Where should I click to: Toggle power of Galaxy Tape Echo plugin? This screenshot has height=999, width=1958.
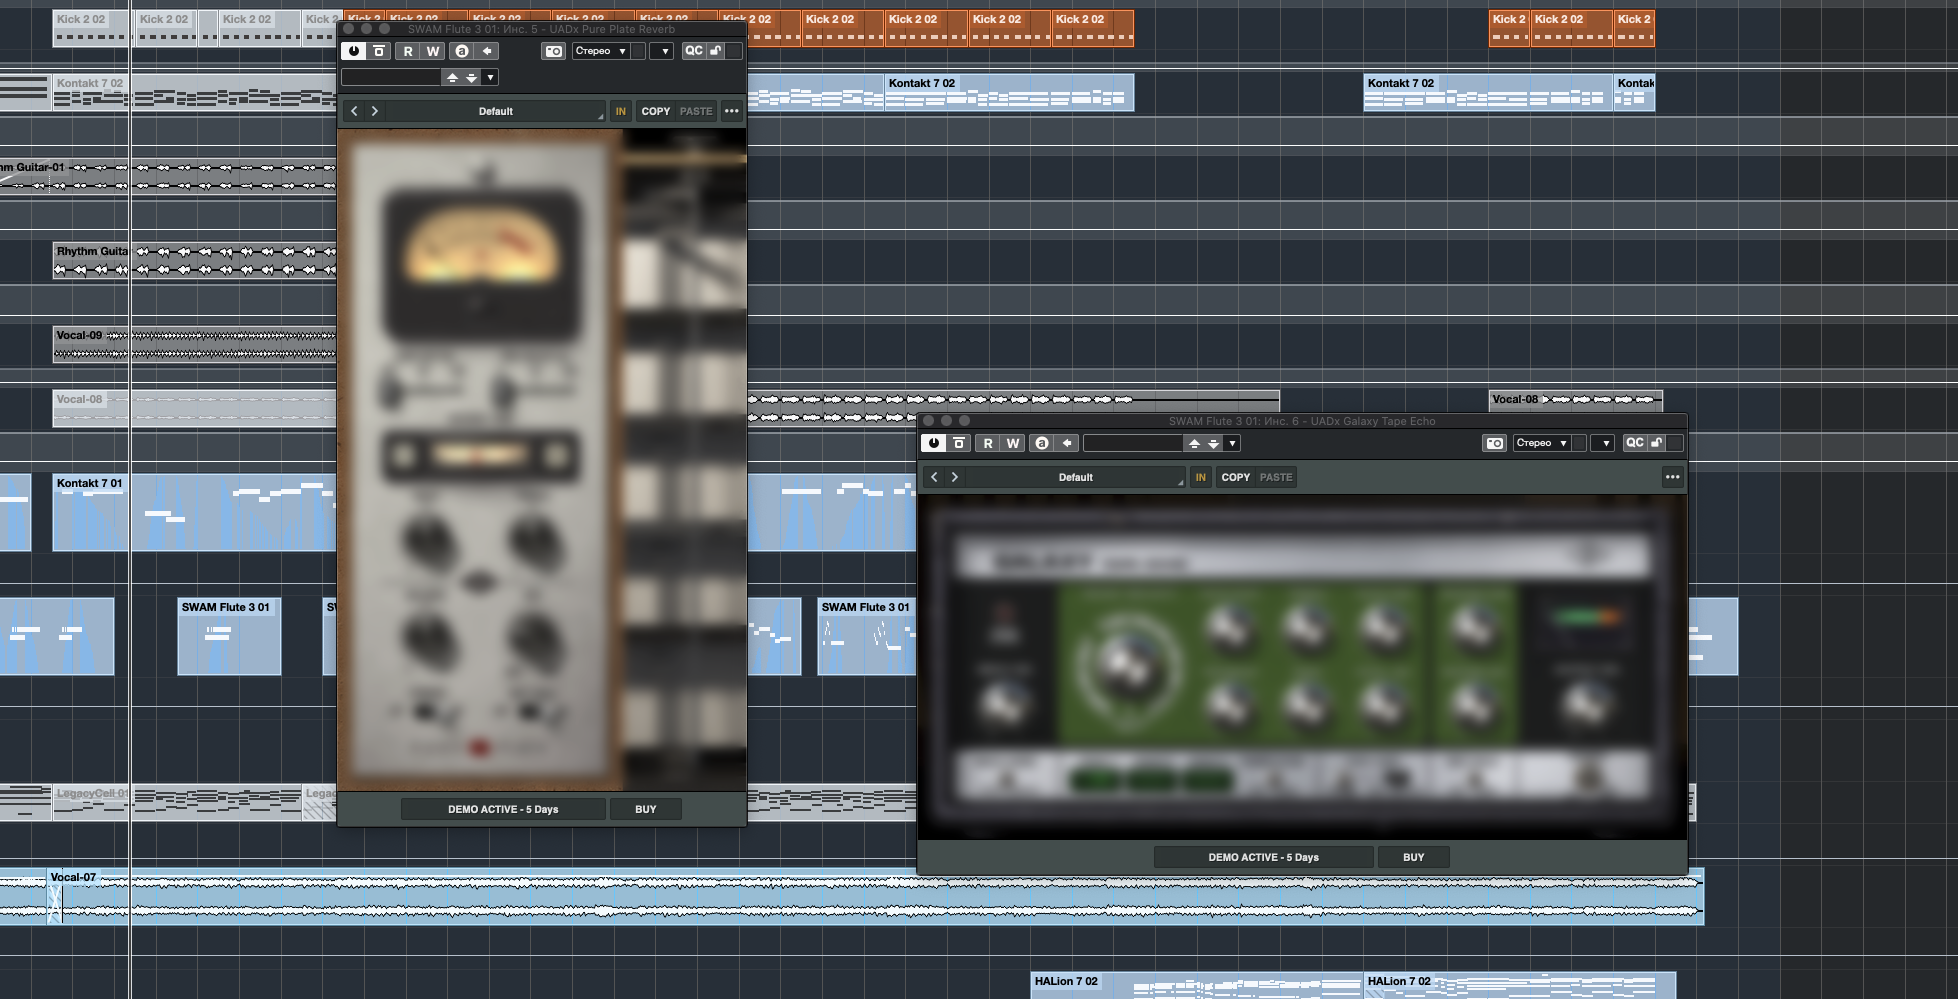tap(934, 443)
